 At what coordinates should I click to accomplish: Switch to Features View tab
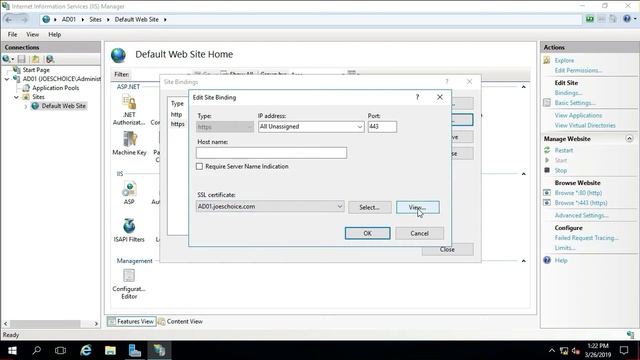pyautogui.click(x=131, y=322)
